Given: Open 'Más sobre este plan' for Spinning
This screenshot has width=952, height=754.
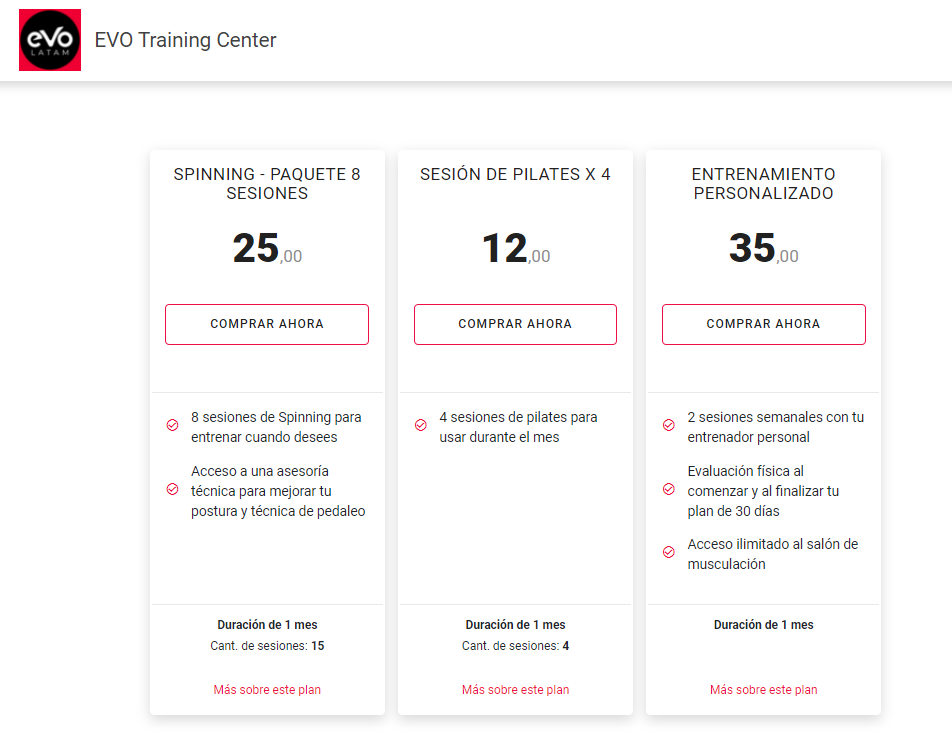Looking at the screenshot, I should 267,689.
